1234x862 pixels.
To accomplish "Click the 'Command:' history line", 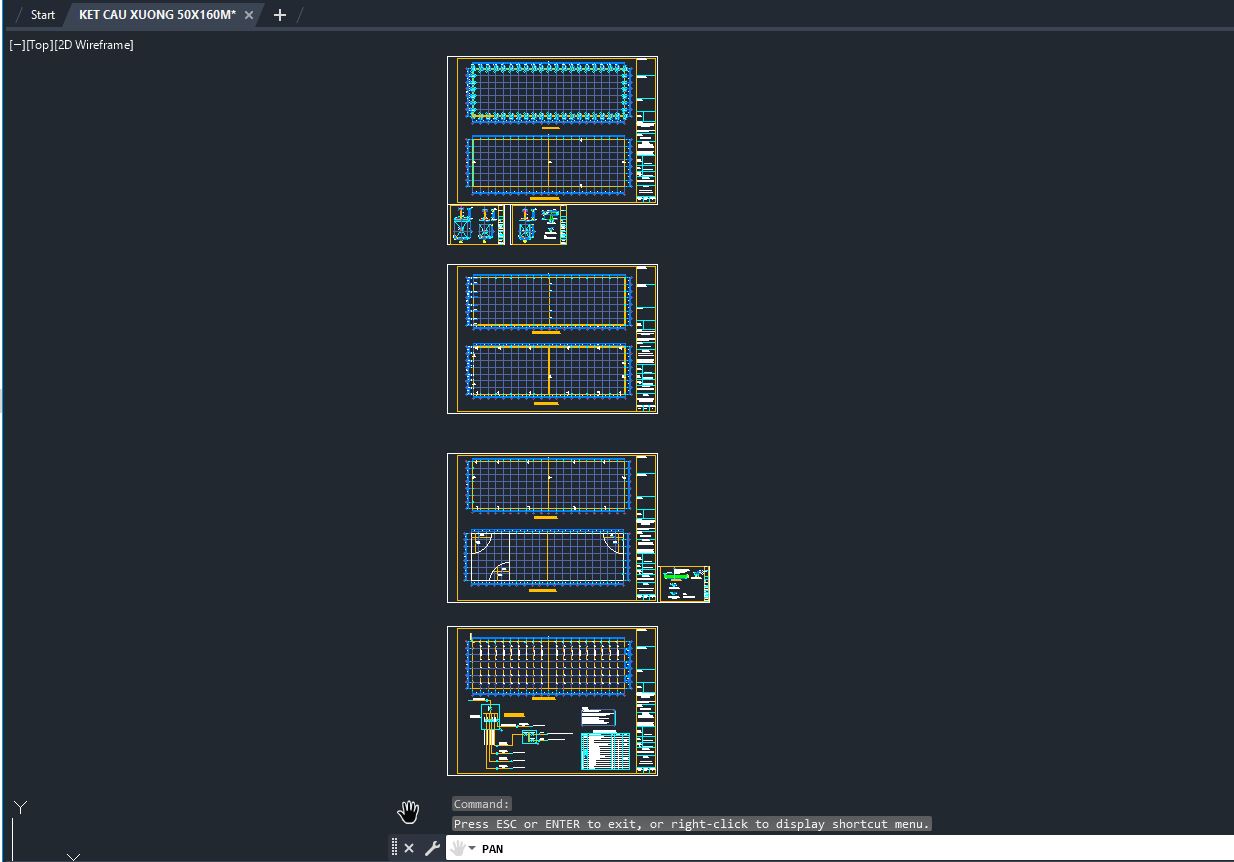I will pos(482,804).
